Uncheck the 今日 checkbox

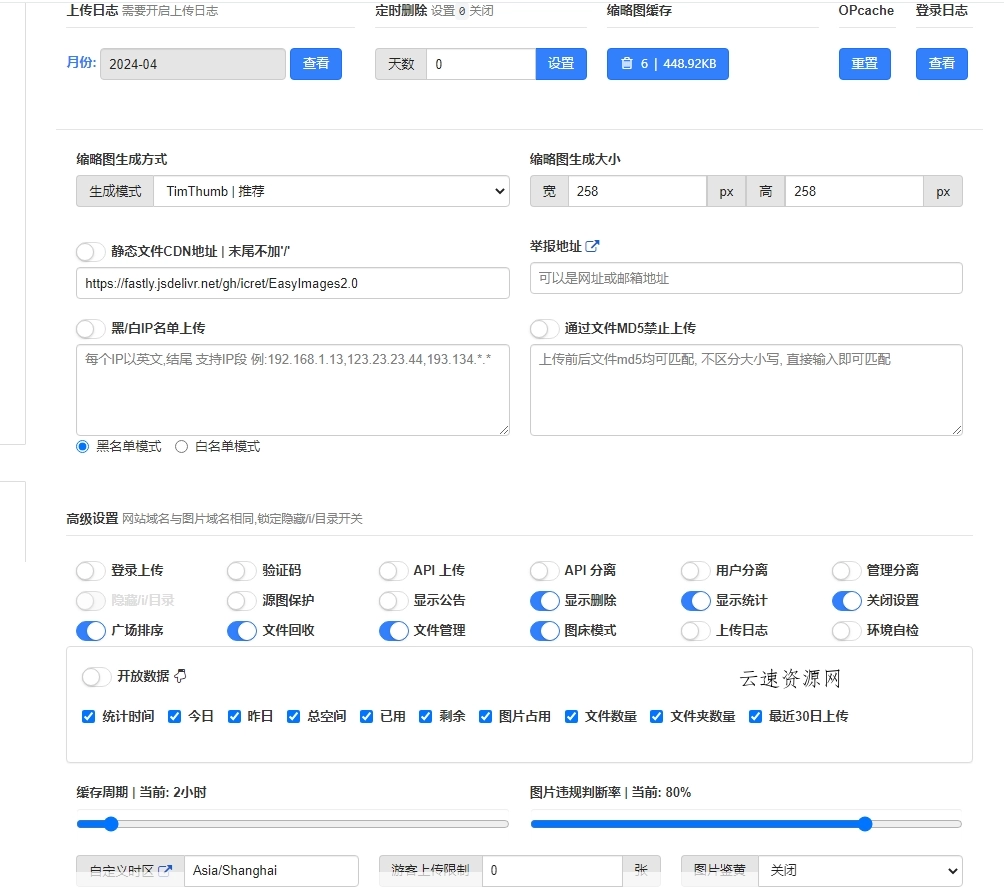174,716
